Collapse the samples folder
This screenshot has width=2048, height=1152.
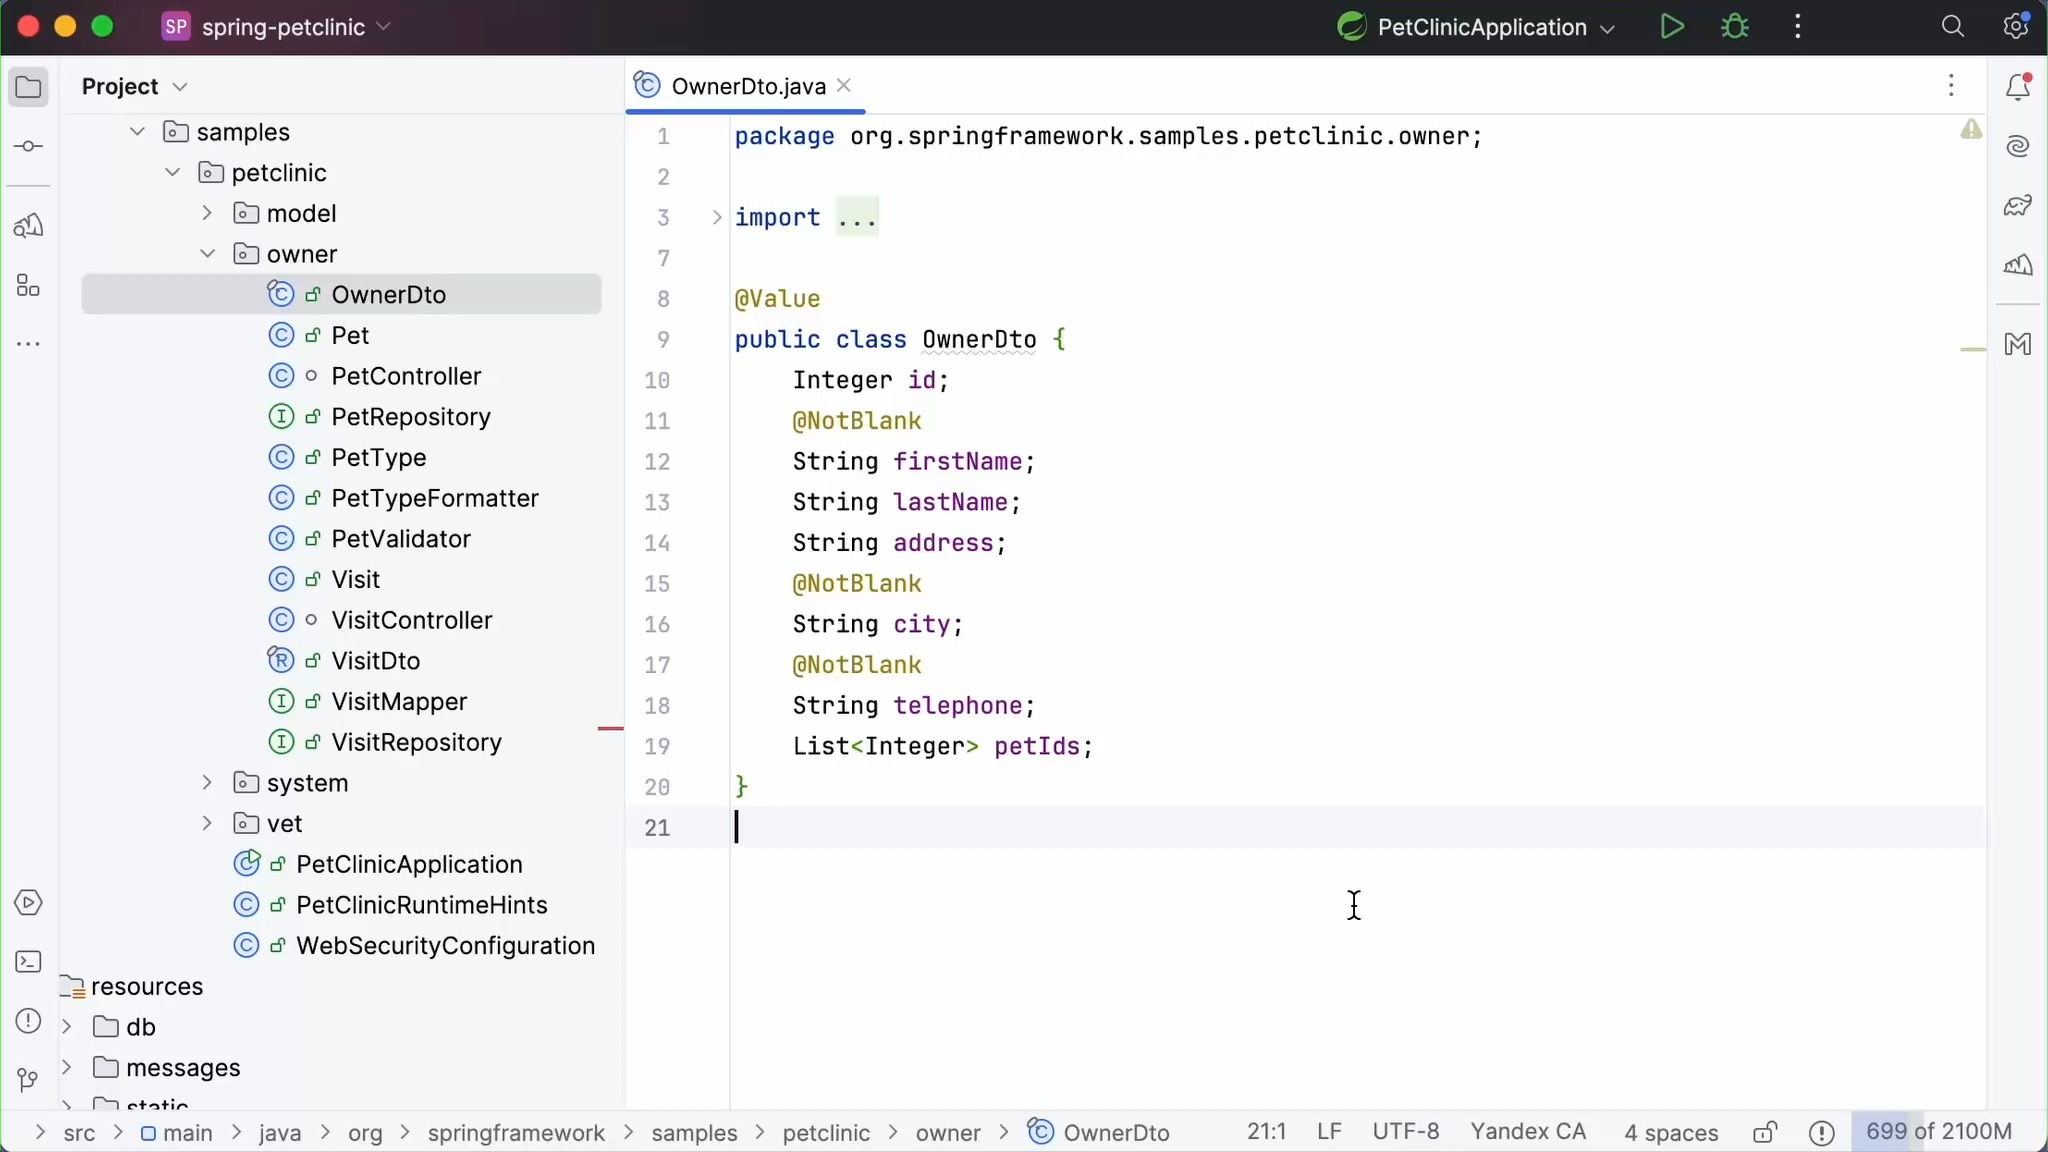[x=138, y=132]
